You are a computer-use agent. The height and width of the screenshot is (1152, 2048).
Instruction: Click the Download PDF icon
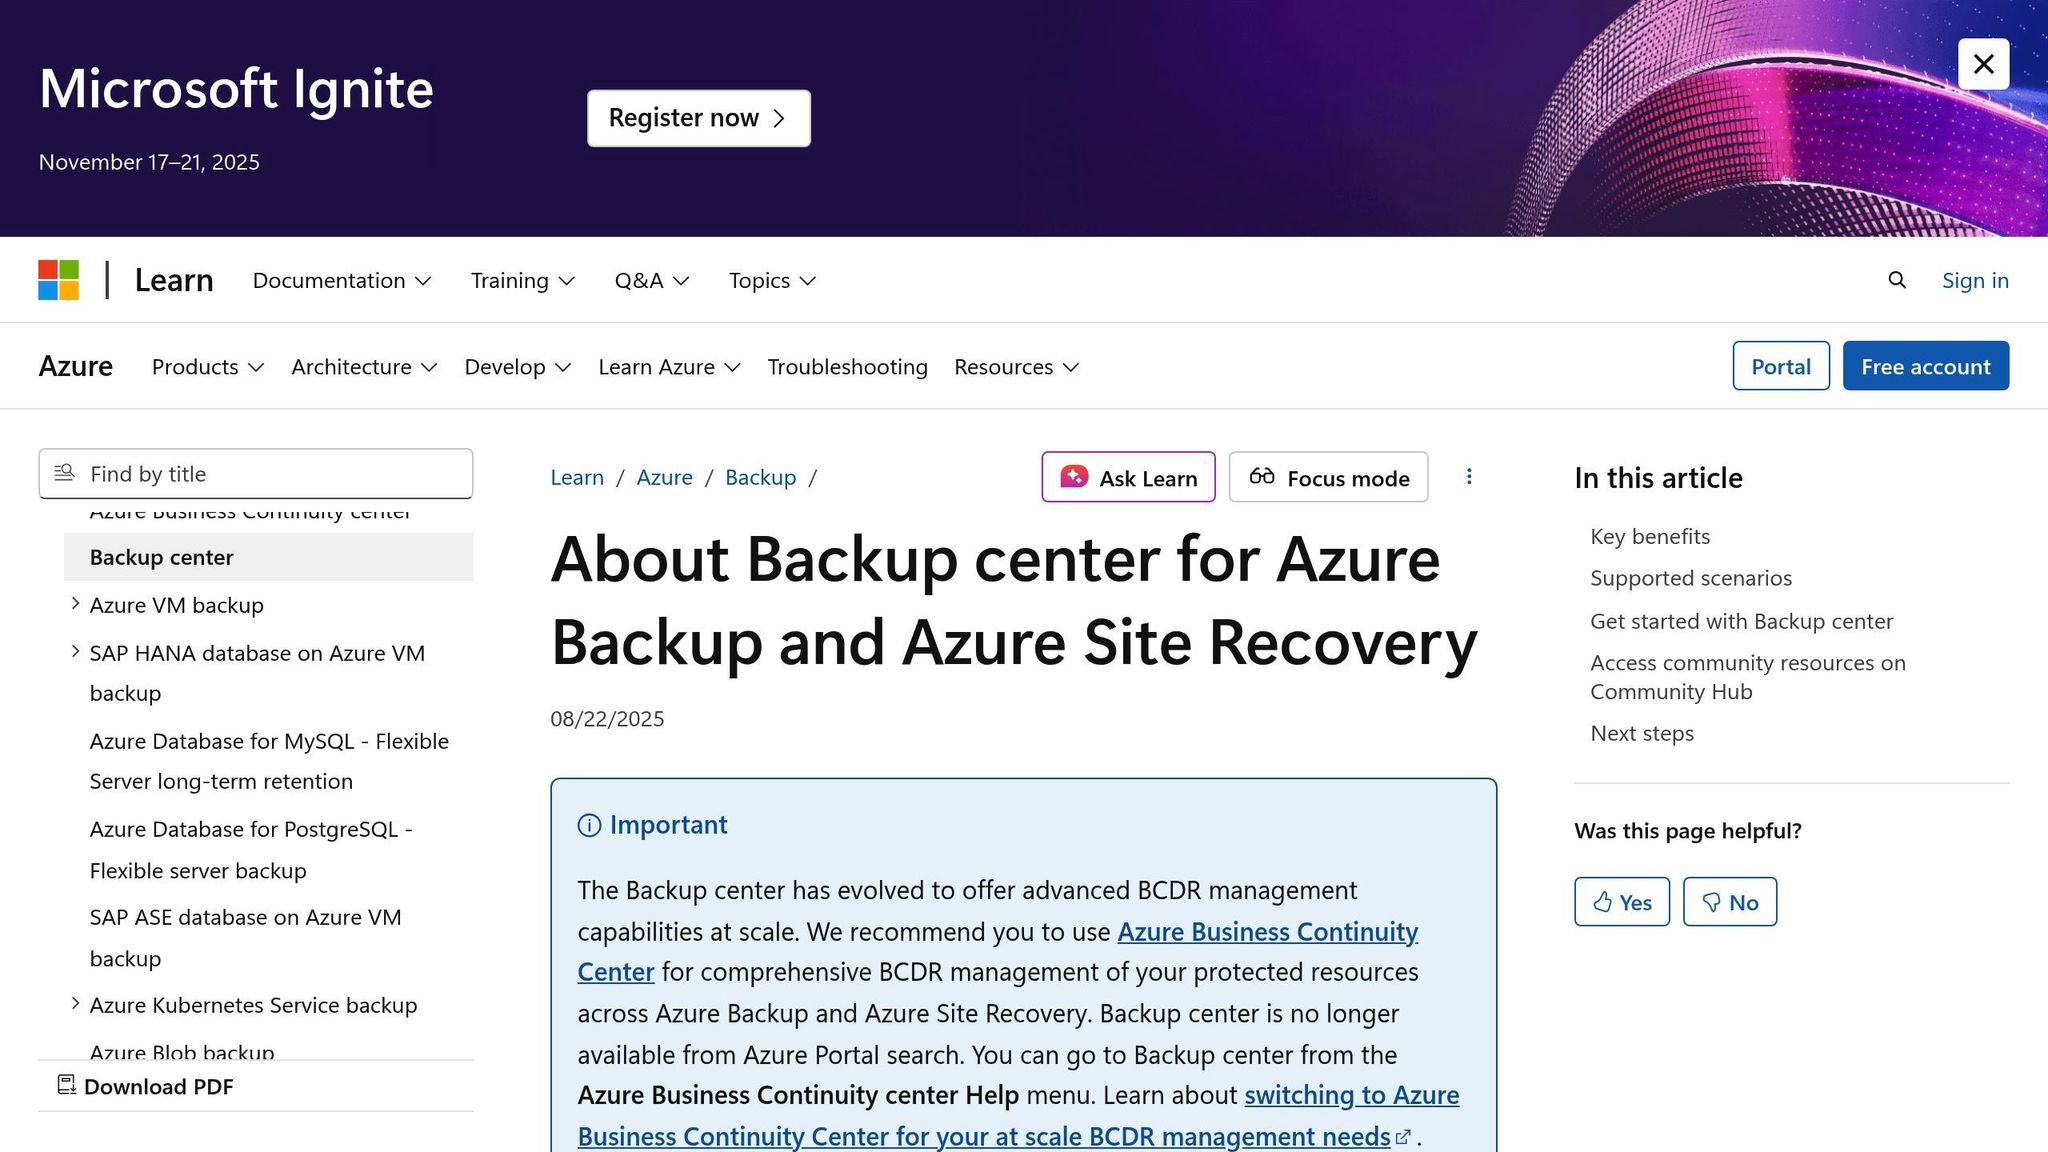[x=66, y=1085]
